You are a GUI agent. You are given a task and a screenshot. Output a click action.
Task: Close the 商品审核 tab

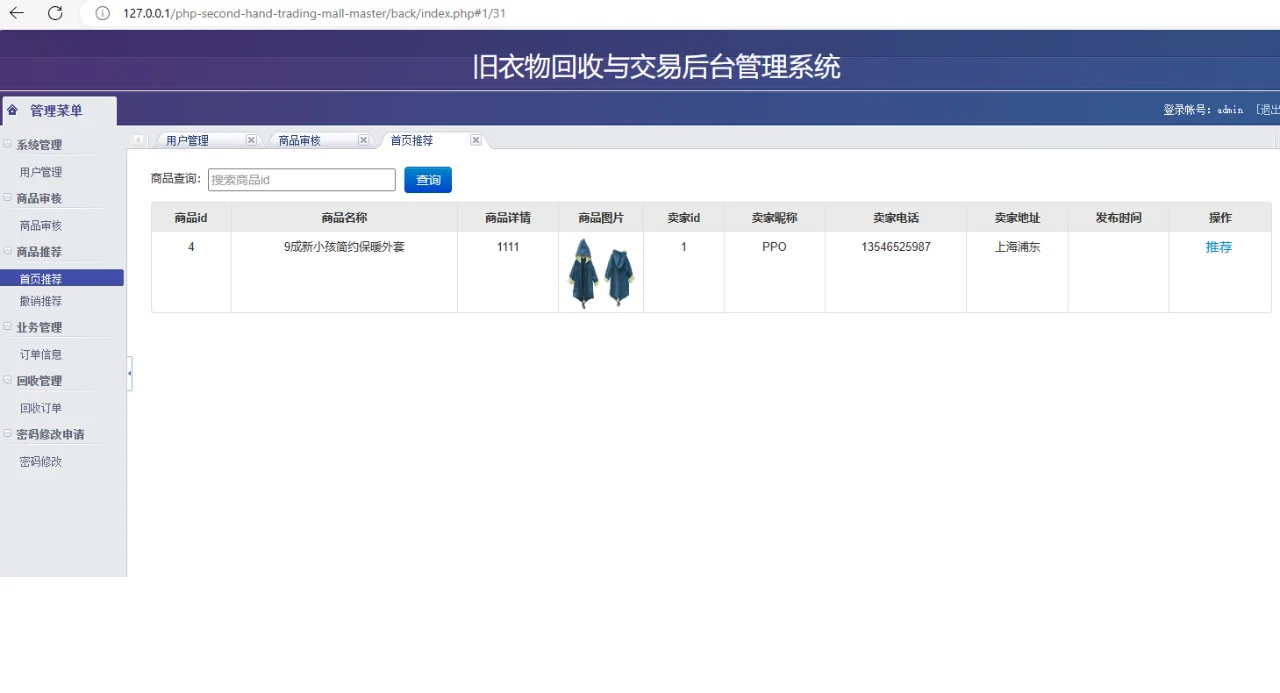[x=363, y=140]
